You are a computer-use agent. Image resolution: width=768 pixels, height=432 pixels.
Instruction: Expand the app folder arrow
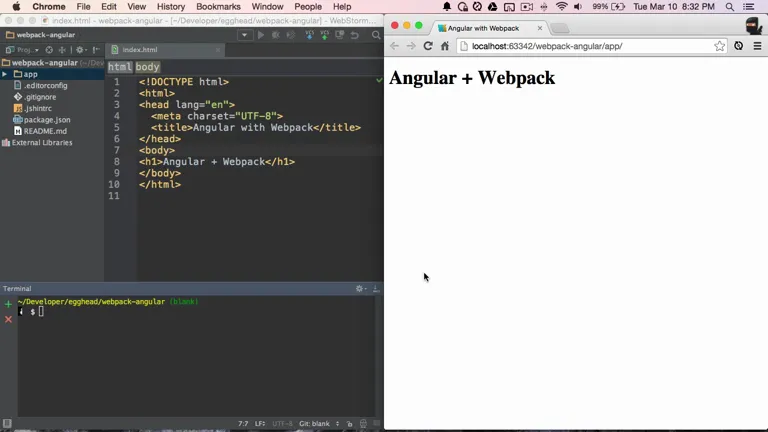coord(4,74)
